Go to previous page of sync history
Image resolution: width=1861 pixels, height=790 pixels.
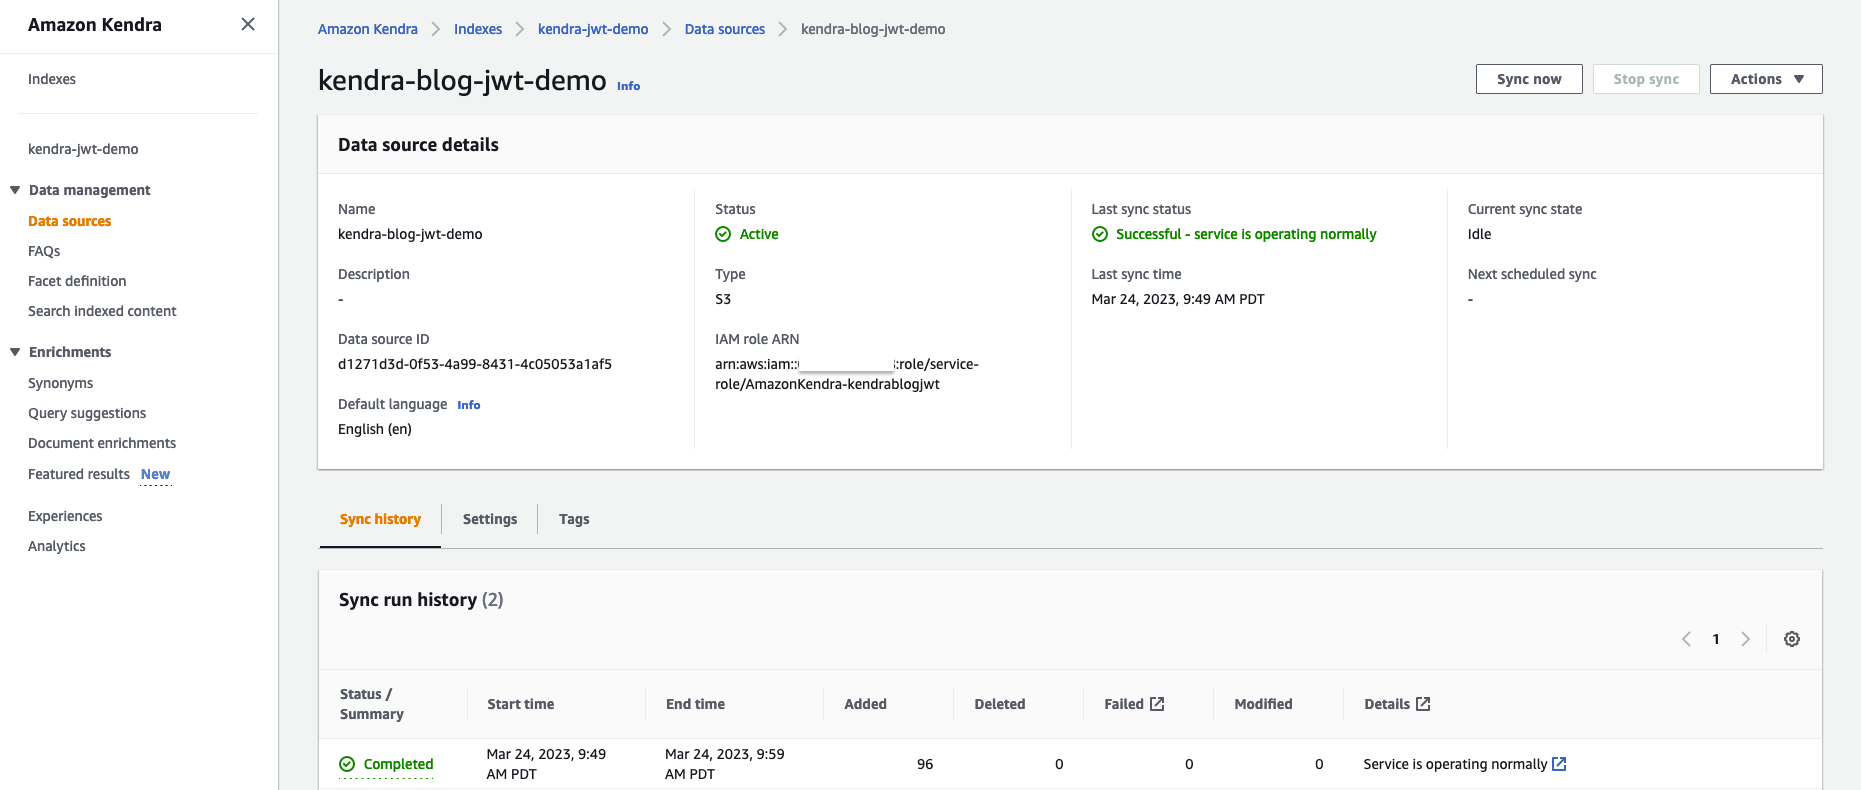1686,639
